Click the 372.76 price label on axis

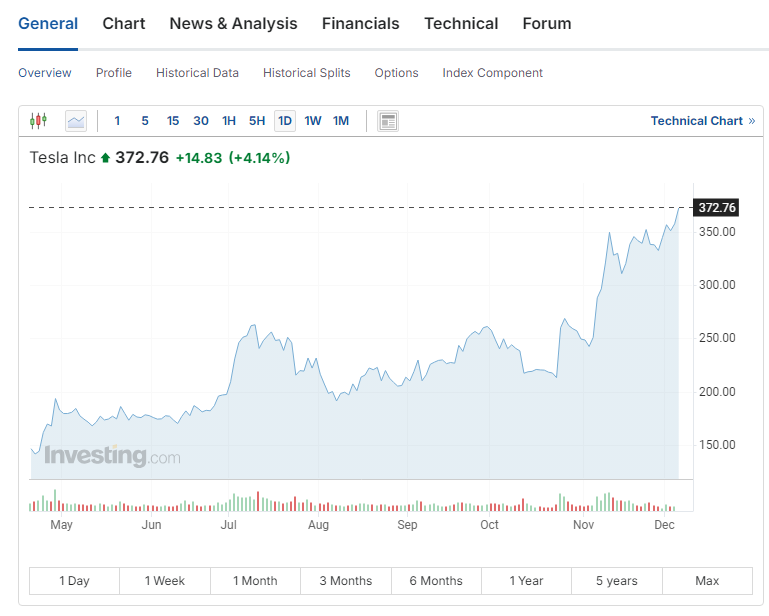coord(716,207)
